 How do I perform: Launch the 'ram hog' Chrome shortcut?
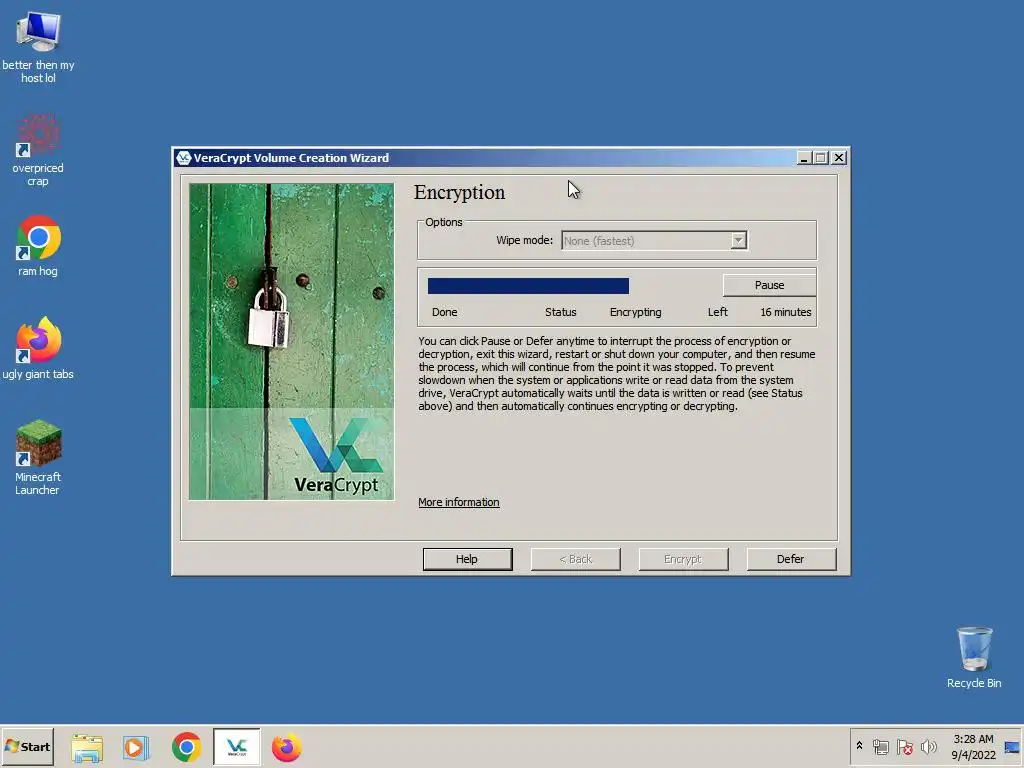tap(38, 246)
